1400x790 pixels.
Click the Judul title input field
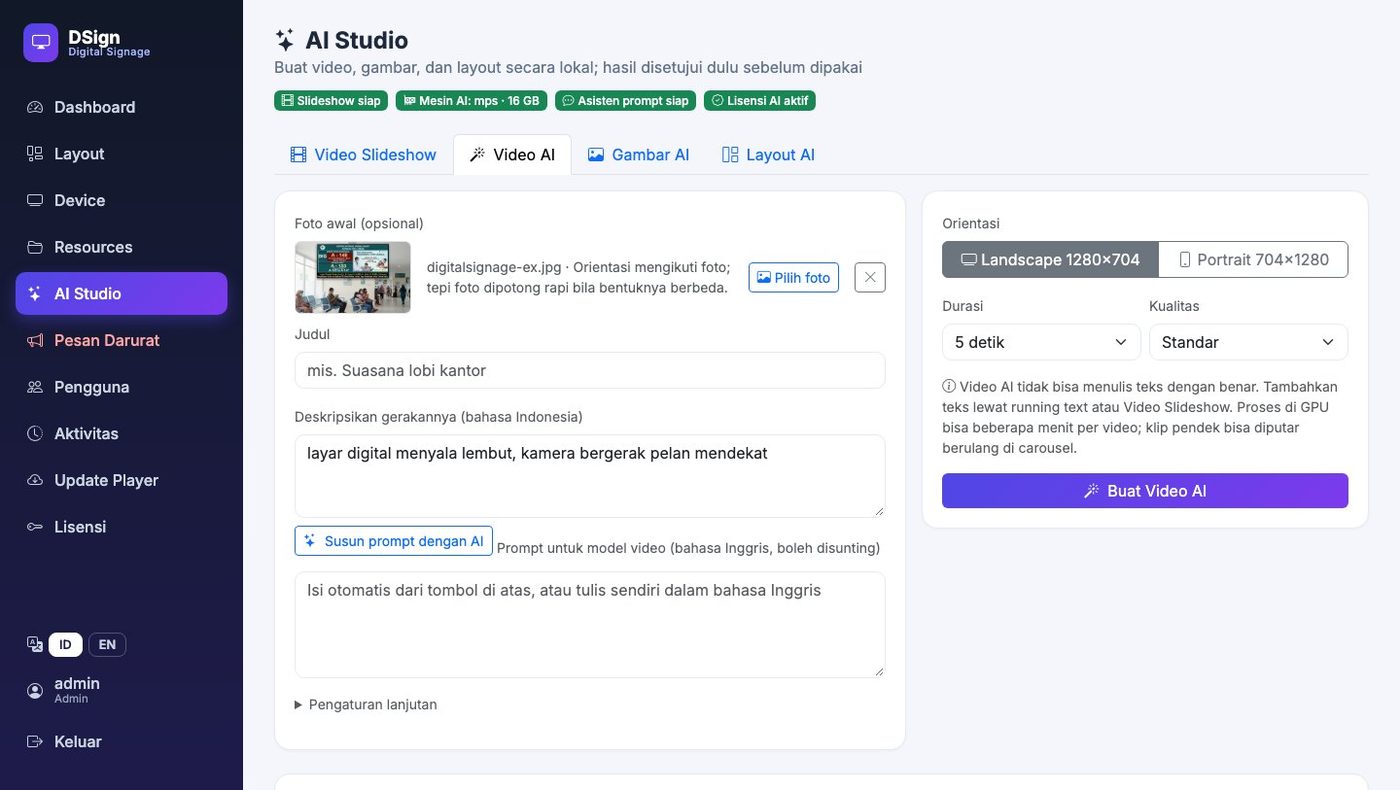click(590, 370)
